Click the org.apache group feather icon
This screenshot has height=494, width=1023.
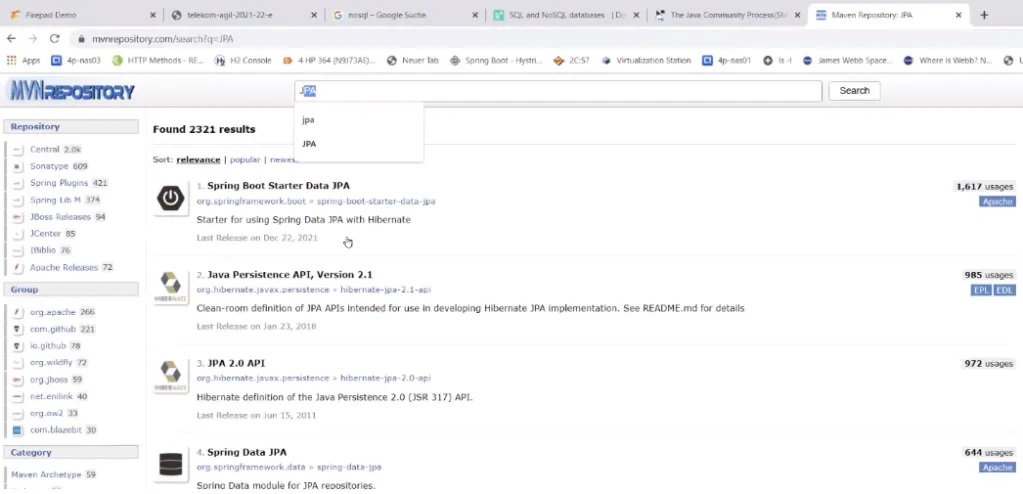point(18,312)
